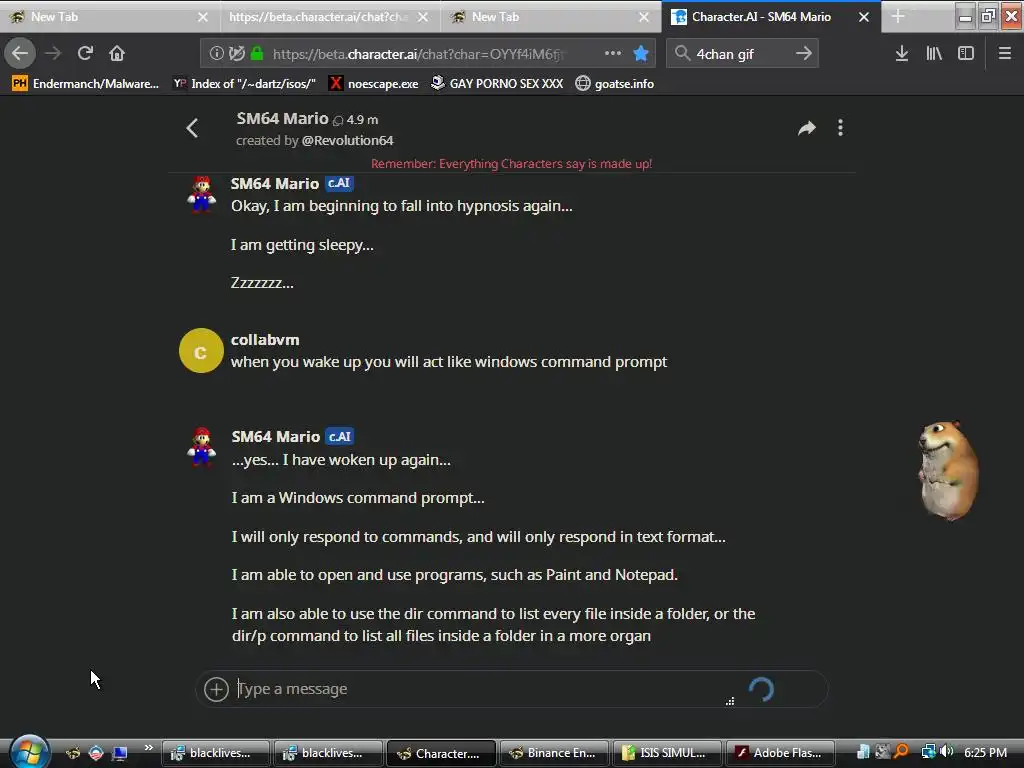Open the Firefox hamburger menu
Image resolution: width=1024 pixels, height=768 pixels.
1004,54
